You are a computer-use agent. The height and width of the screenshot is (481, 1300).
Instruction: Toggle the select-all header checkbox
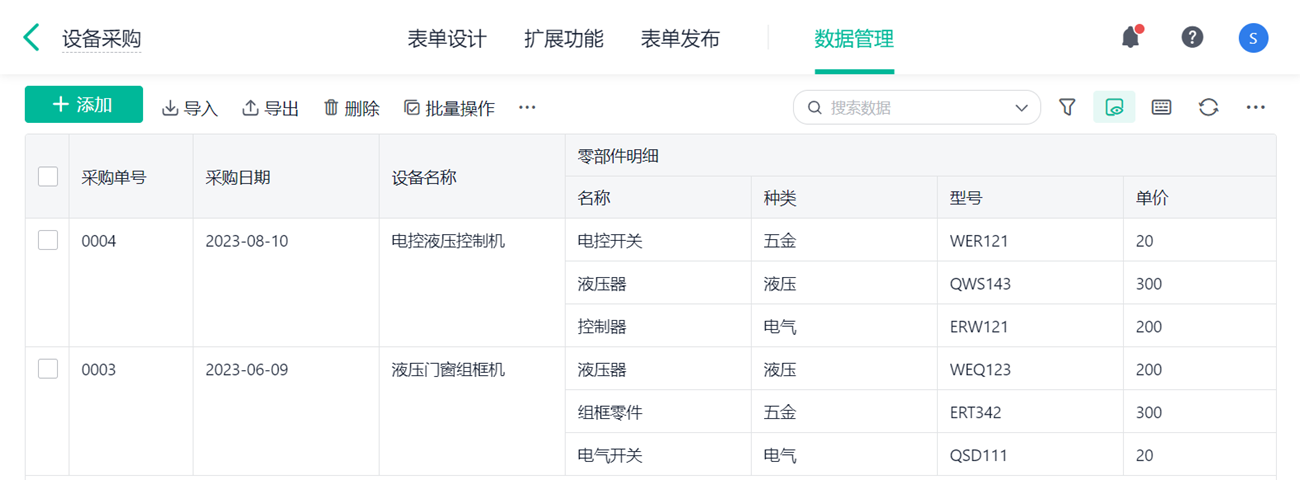pyautogui.click(x=48, y=176)
